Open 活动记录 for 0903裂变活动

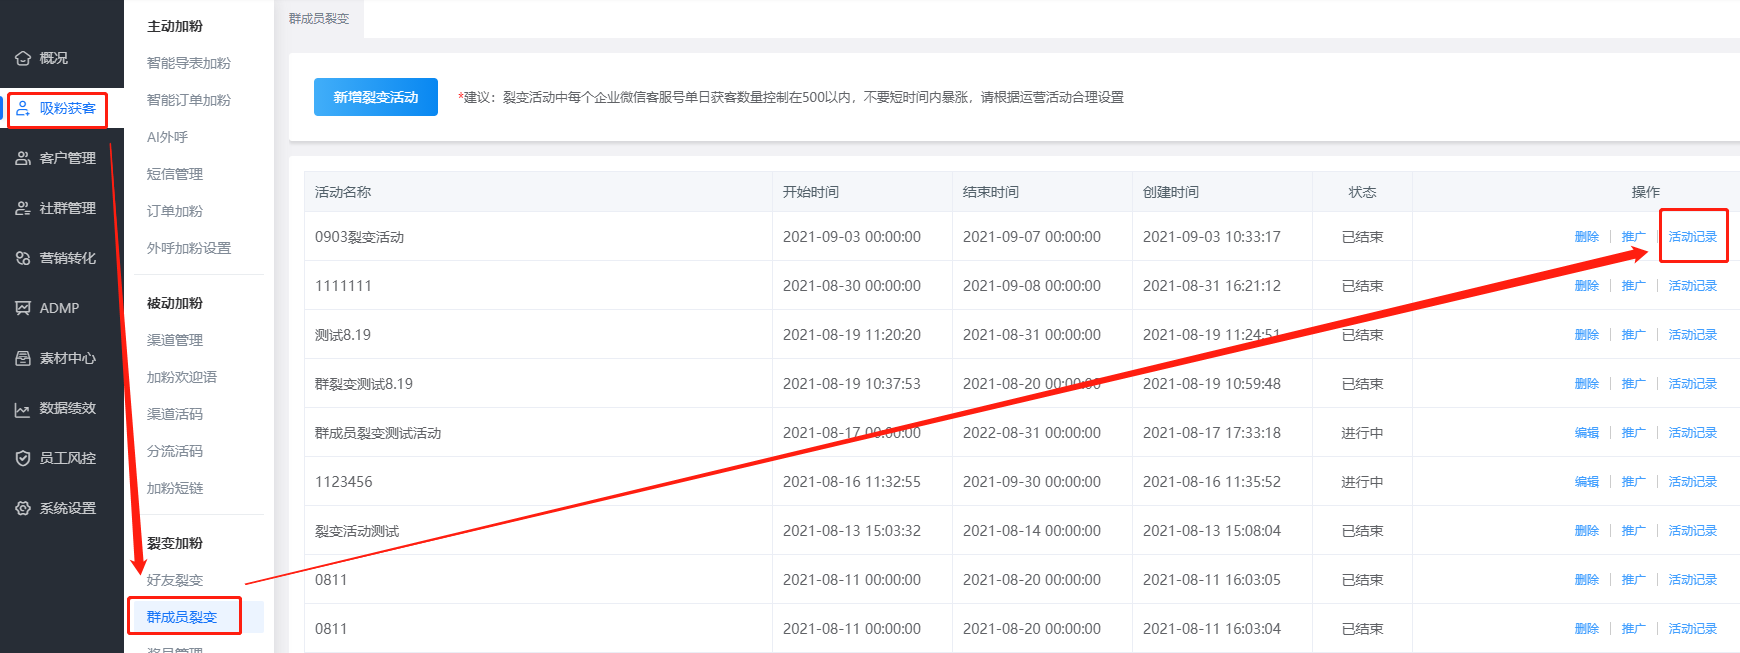(x=1692, y=237)
